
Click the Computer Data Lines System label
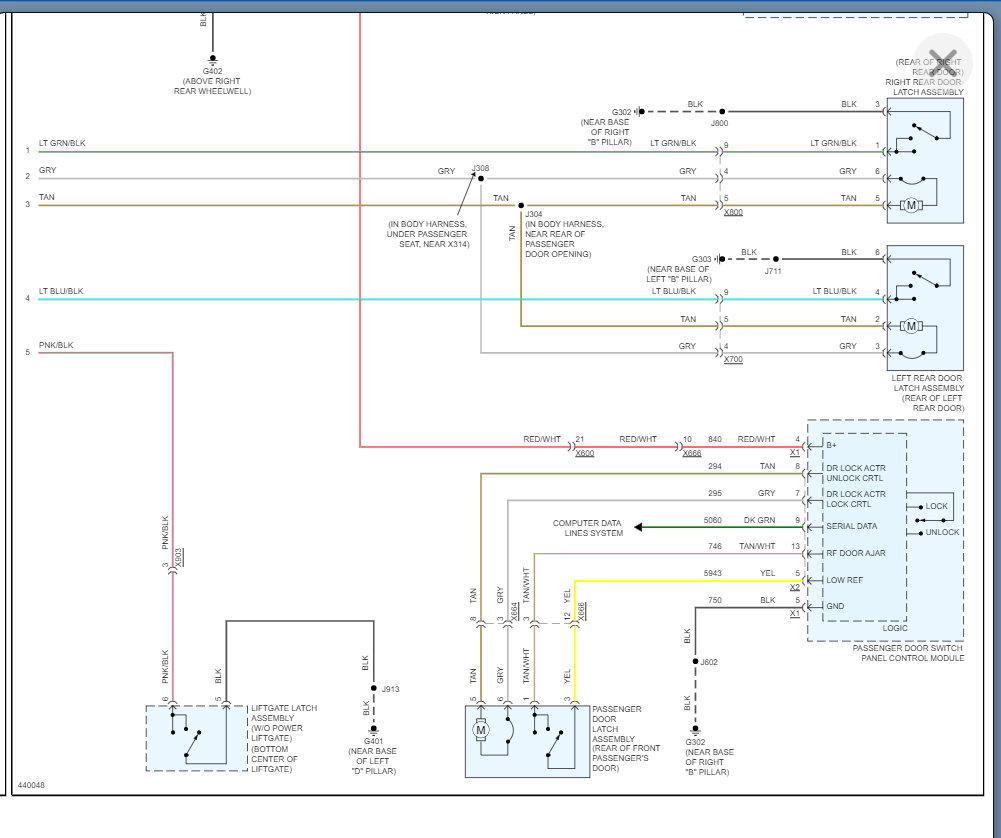tap(588, 528)
